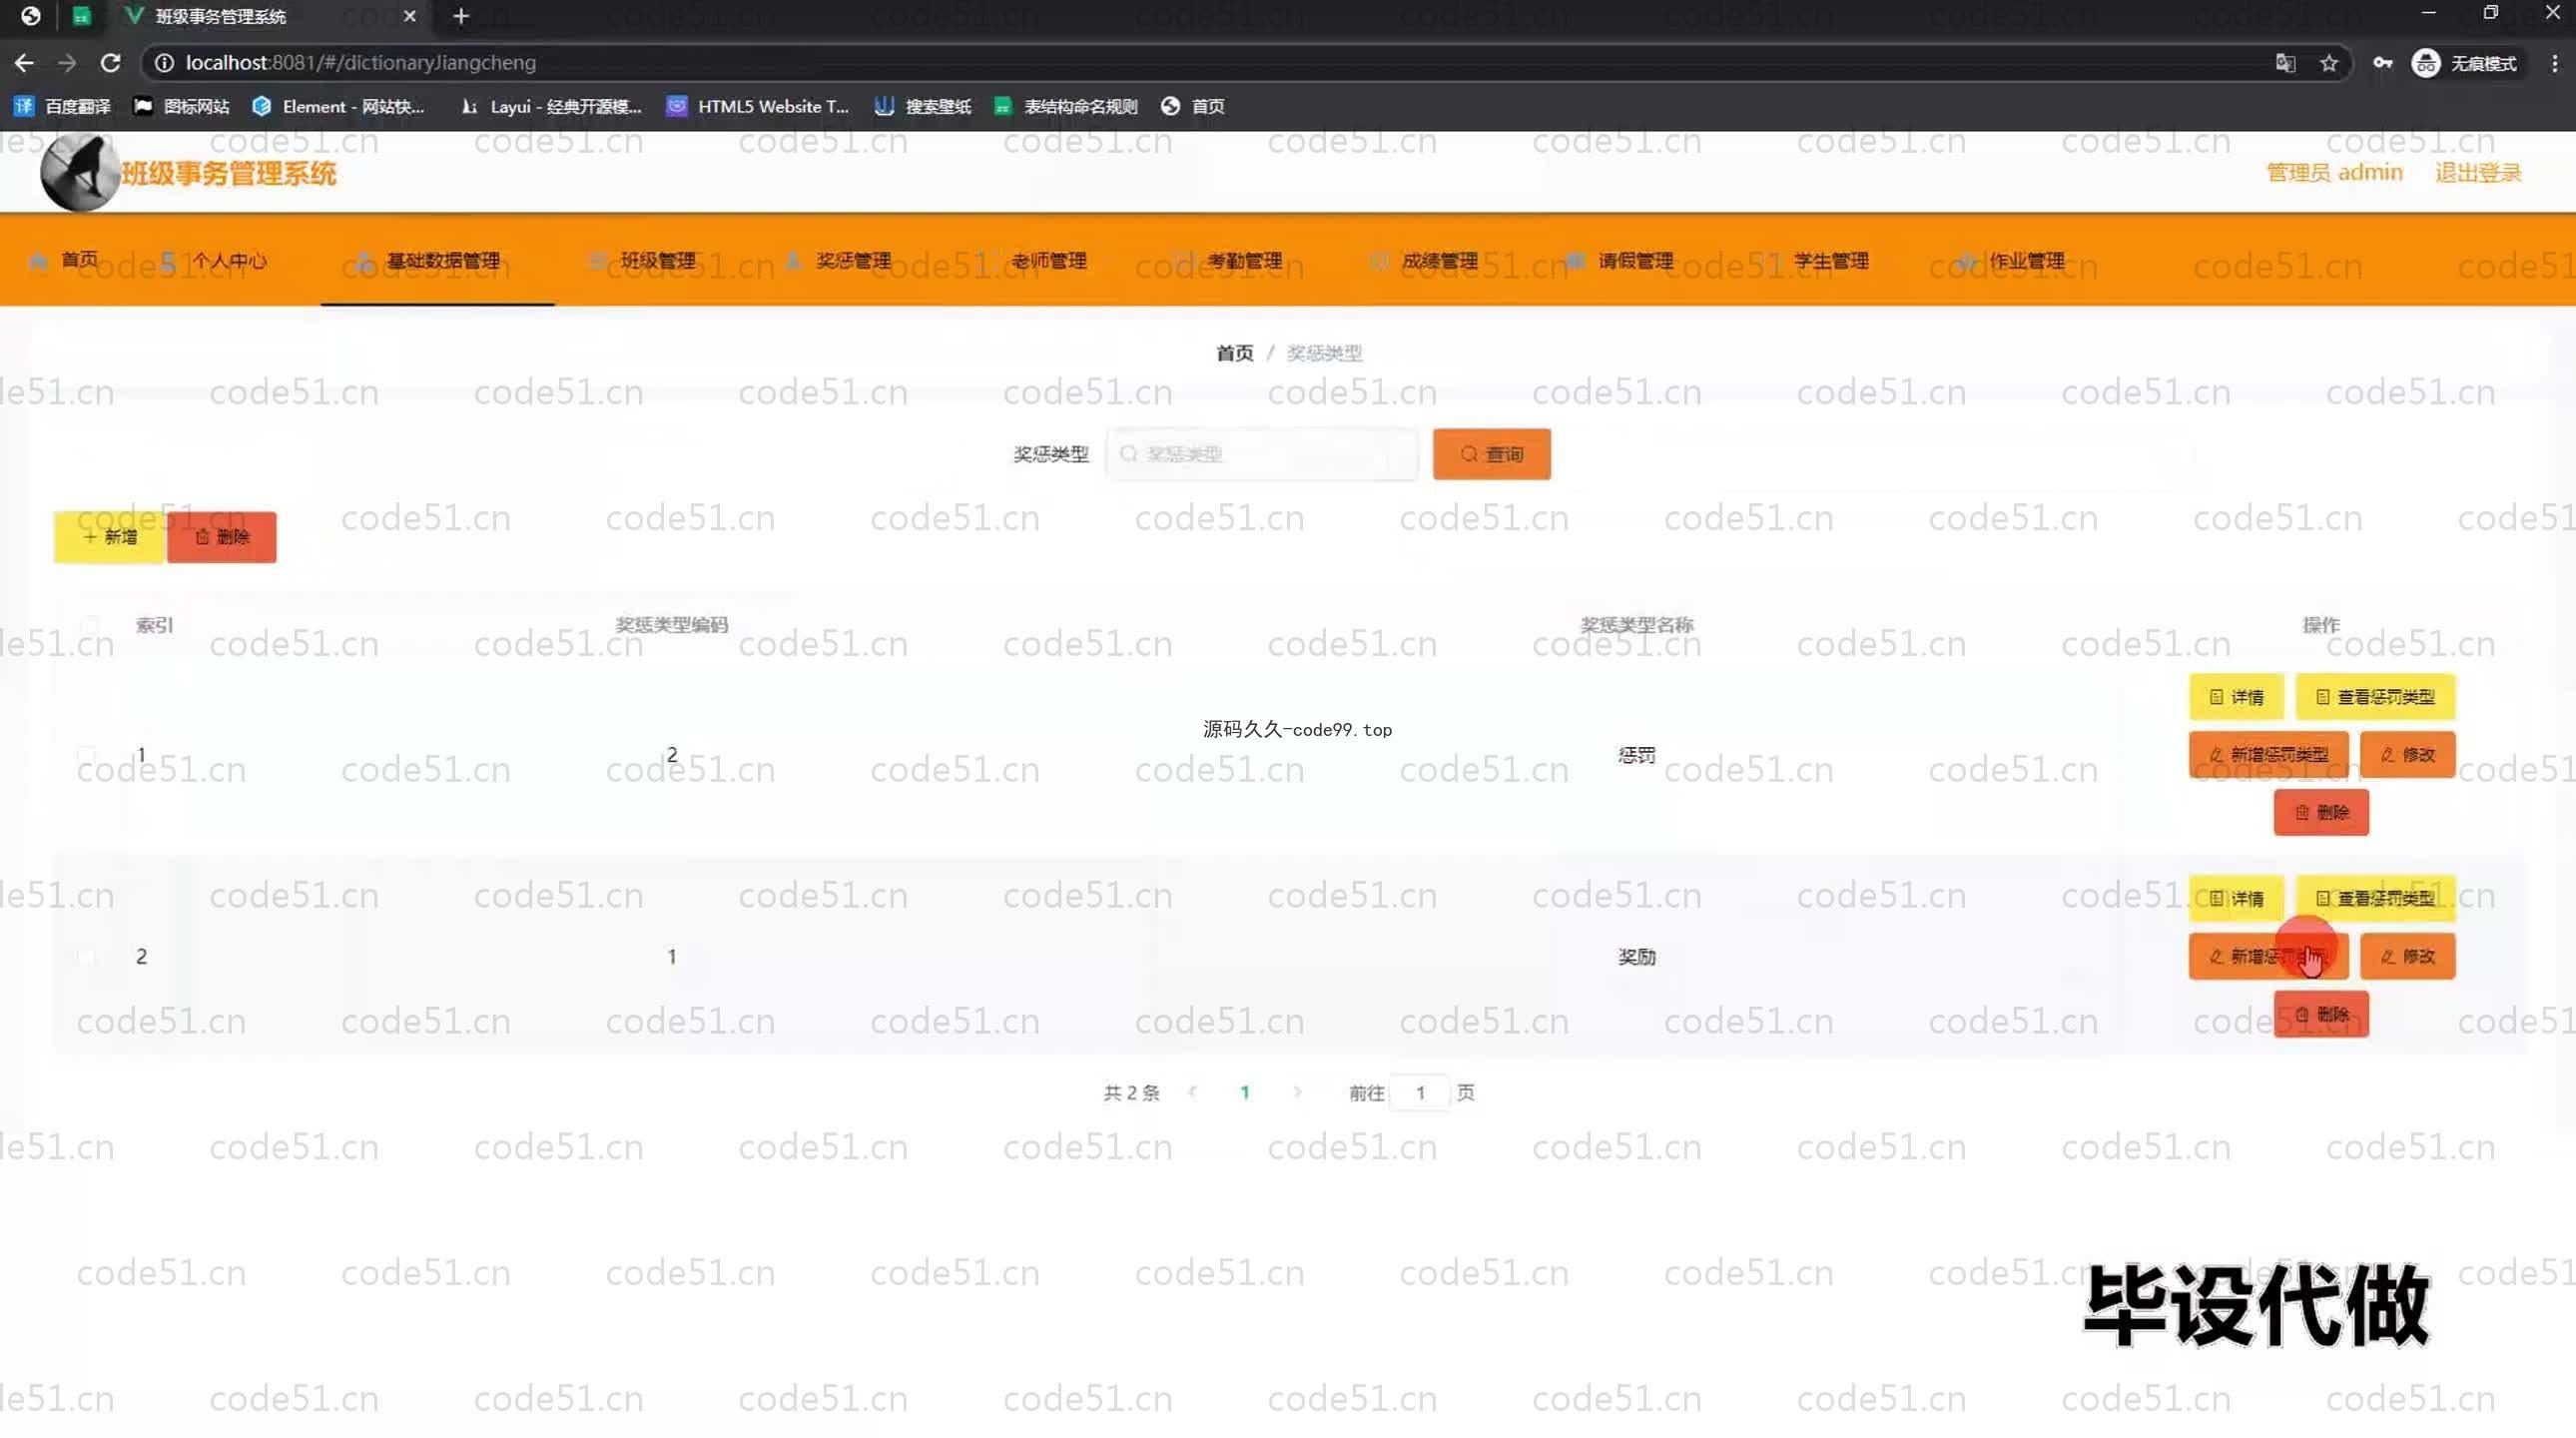Screen dimensions: 2576x1438
Task: Open the 搜索壁纸 bookmark
Action: click(x=923, y=106)
